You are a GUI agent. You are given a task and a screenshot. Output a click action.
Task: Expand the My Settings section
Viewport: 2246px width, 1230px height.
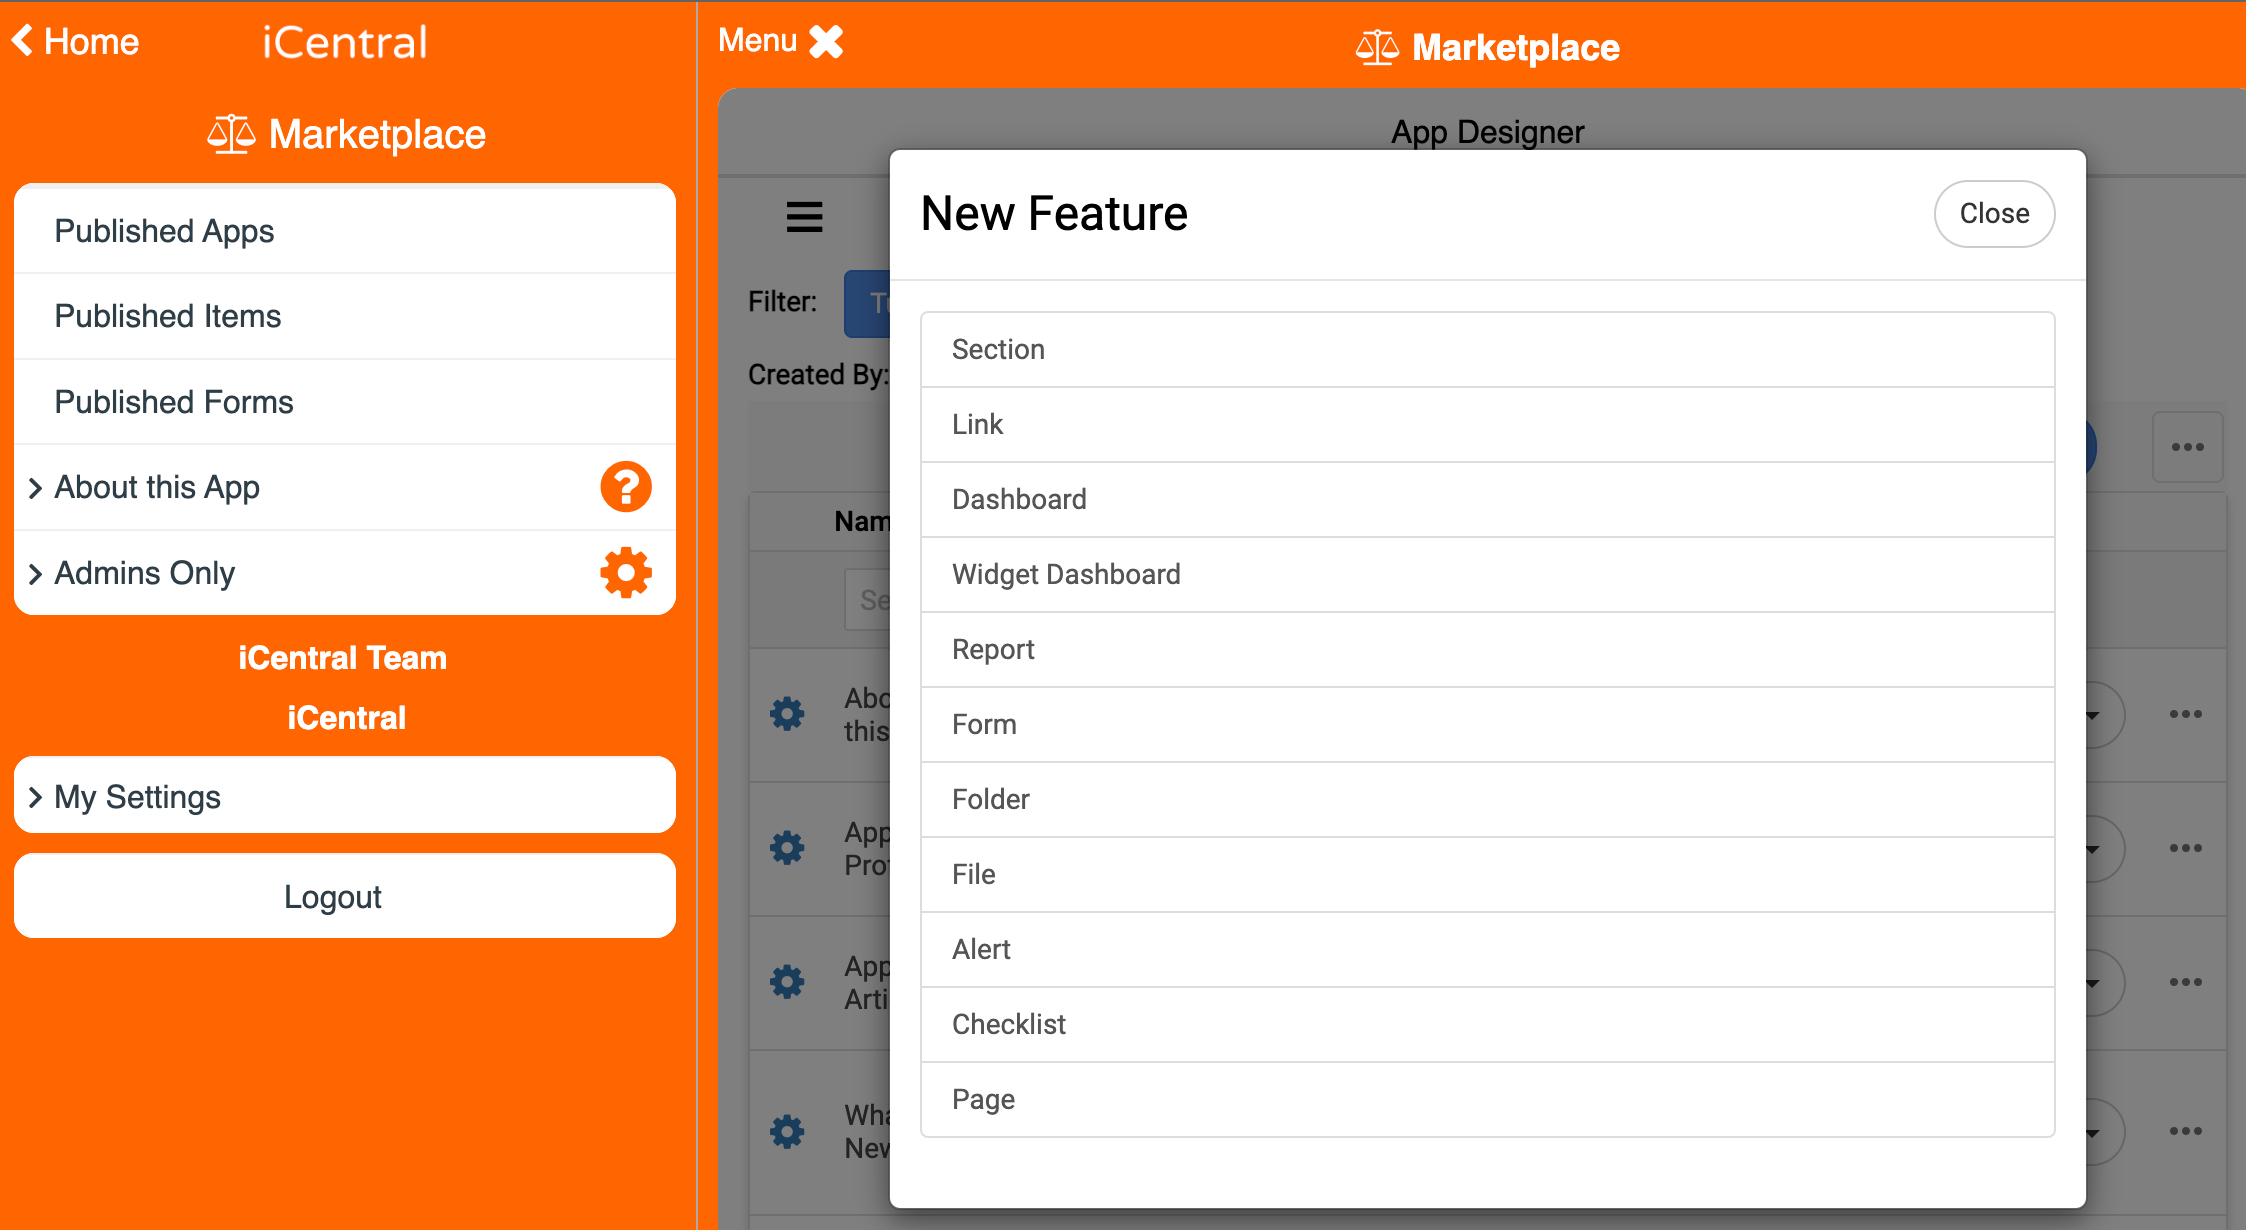point(137,796)
